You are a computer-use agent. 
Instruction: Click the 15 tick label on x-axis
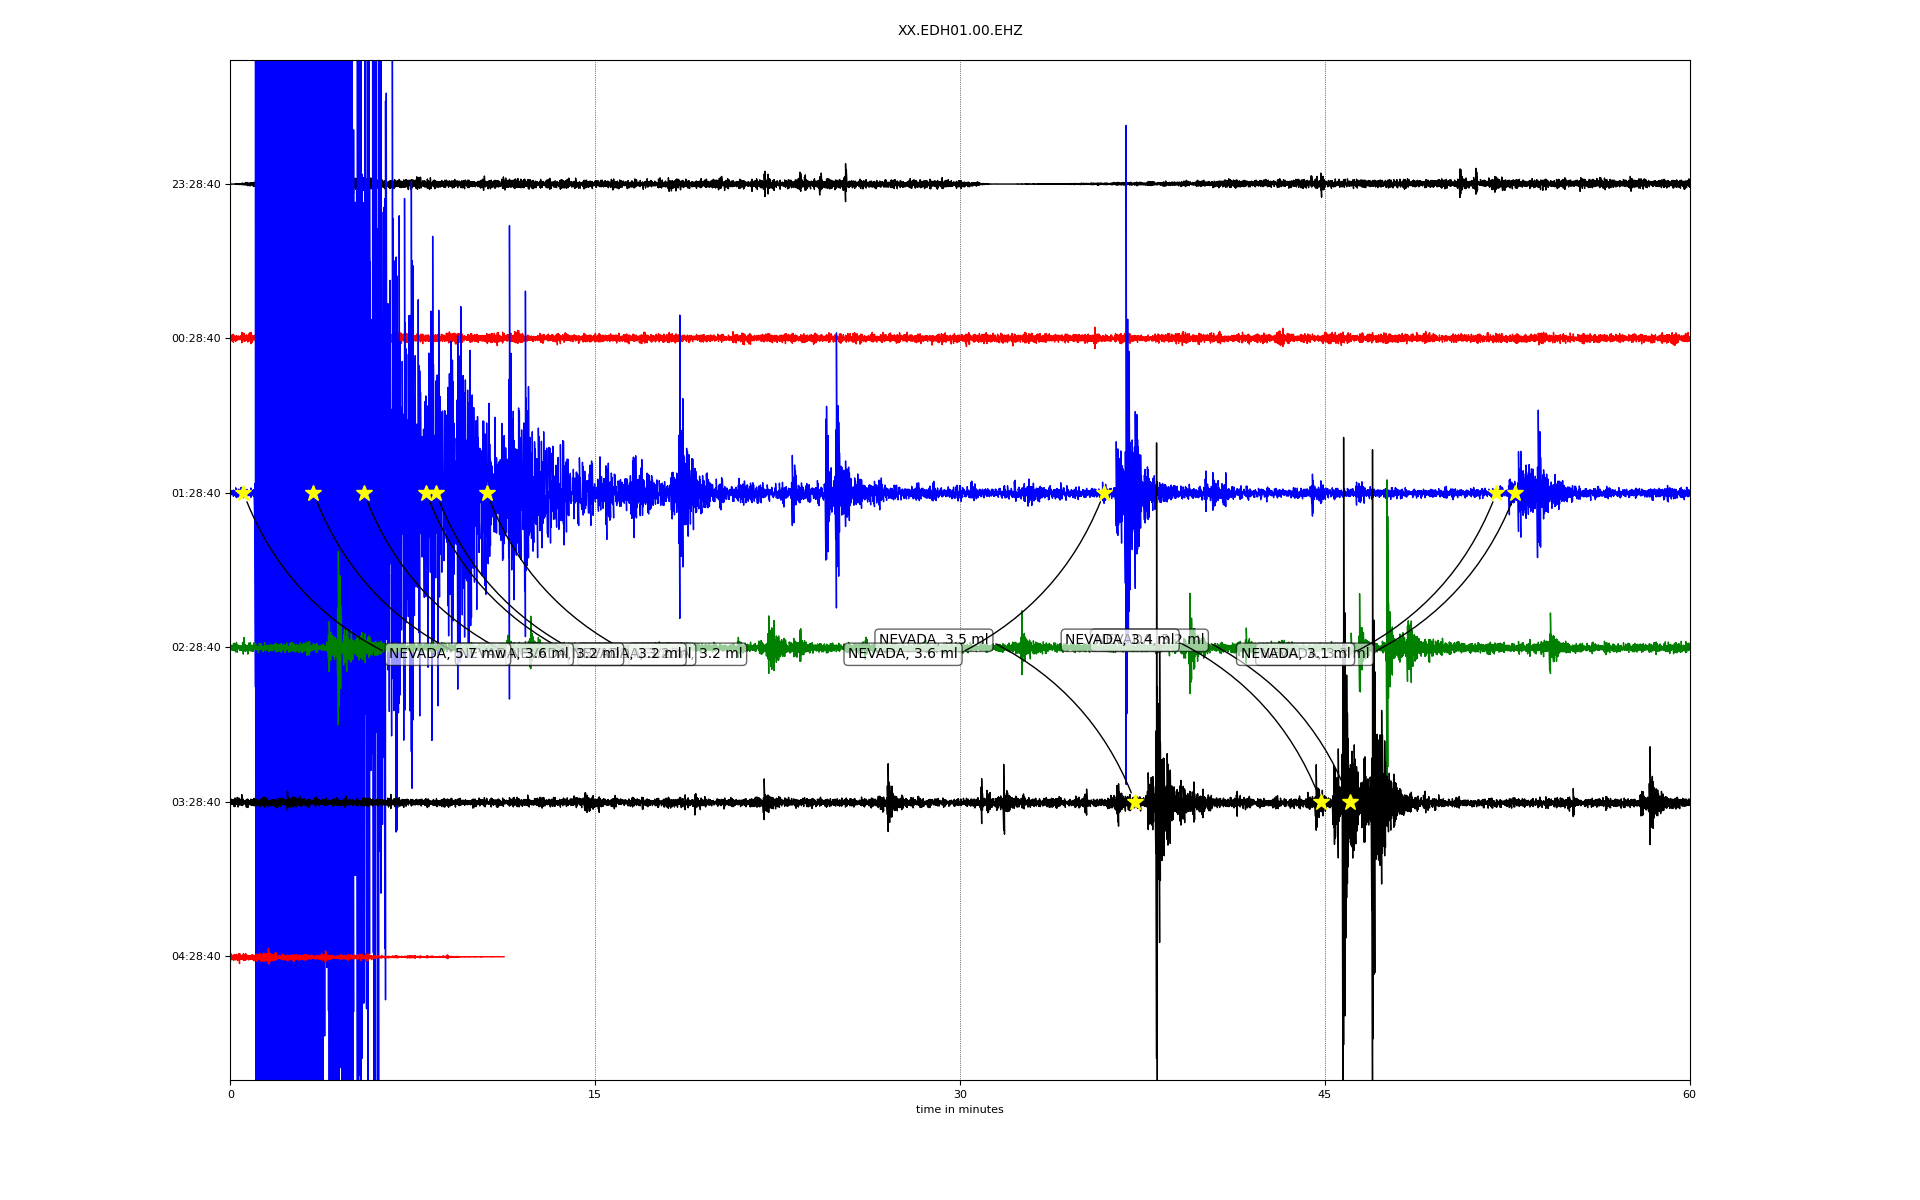(x=595, y=1094)
